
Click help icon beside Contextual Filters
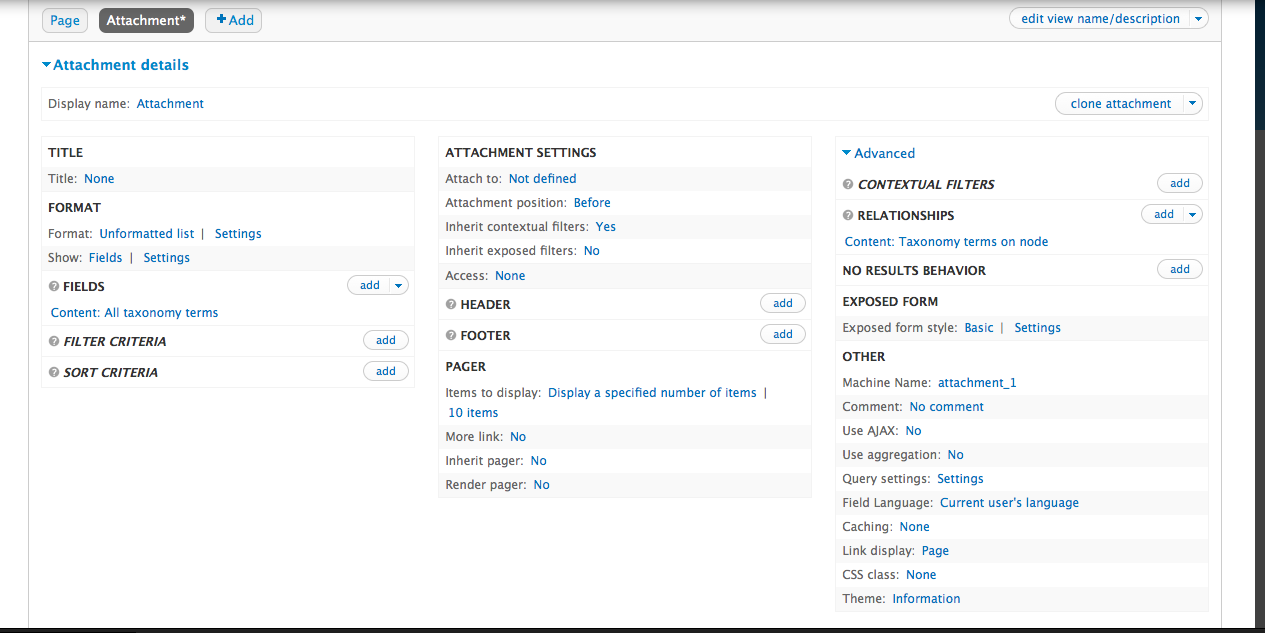point(848,185)
